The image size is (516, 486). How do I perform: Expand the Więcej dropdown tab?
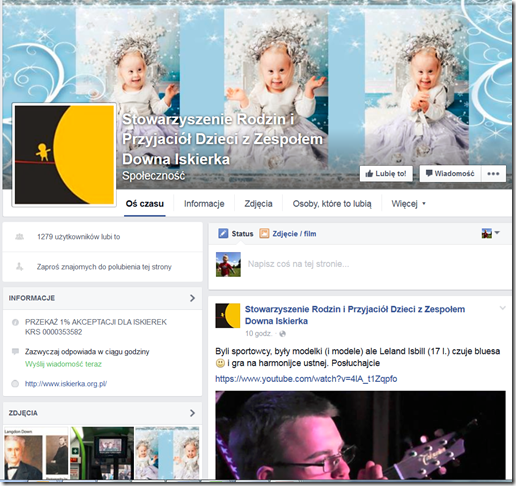click(x=408, y=204)
